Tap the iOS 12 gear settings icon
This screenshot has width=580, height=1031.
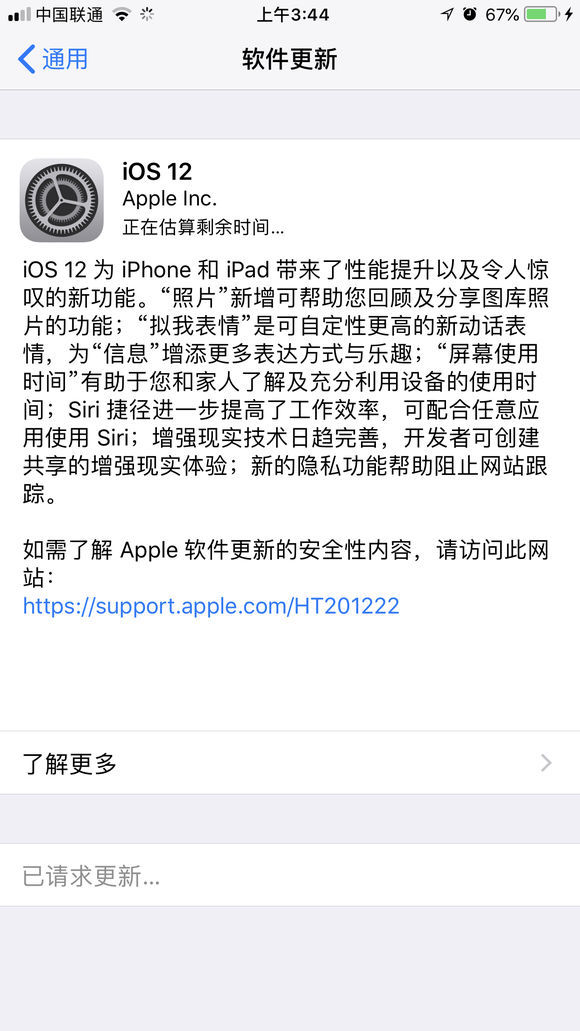pos(62,200)
